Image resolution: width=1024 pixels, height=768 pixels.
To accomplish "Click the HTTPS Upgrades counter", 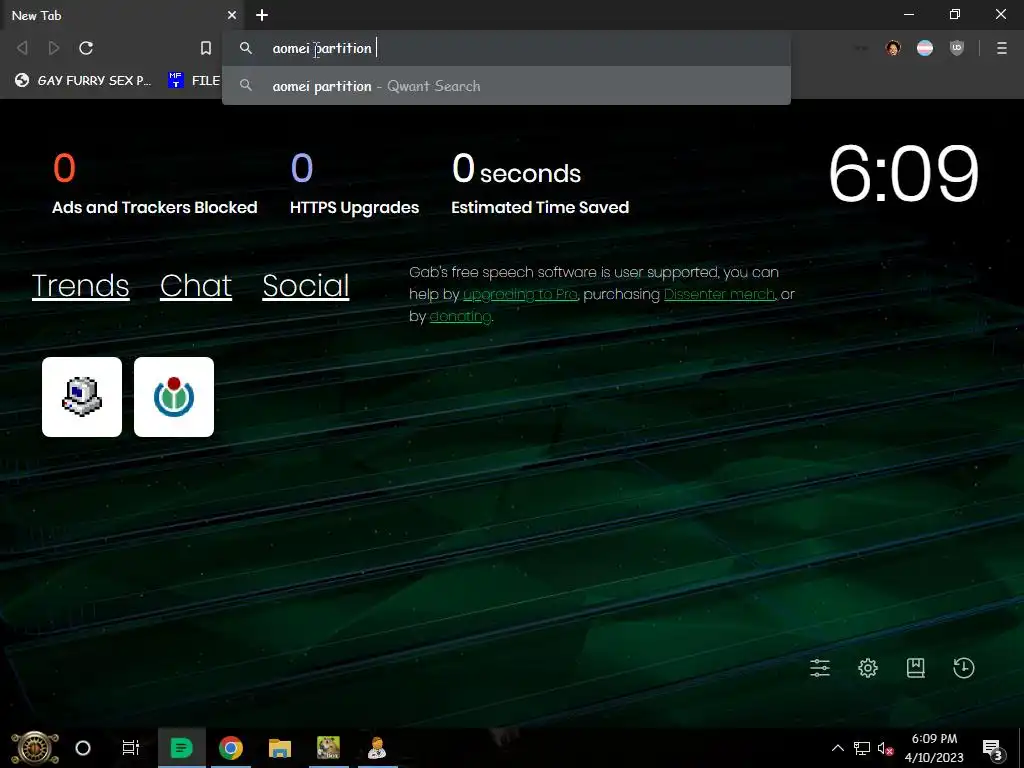I will (x=355, y=184).
